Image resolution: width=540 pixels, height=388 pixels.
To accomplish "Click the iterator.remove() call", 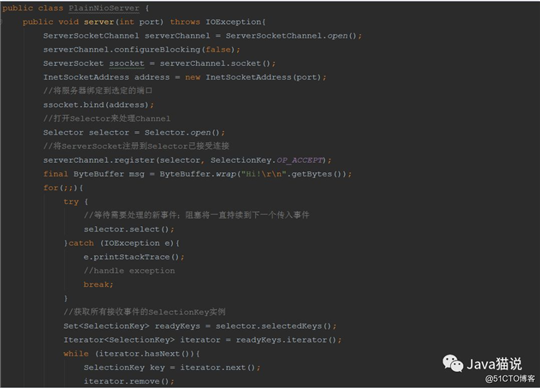I will [126, 381].
